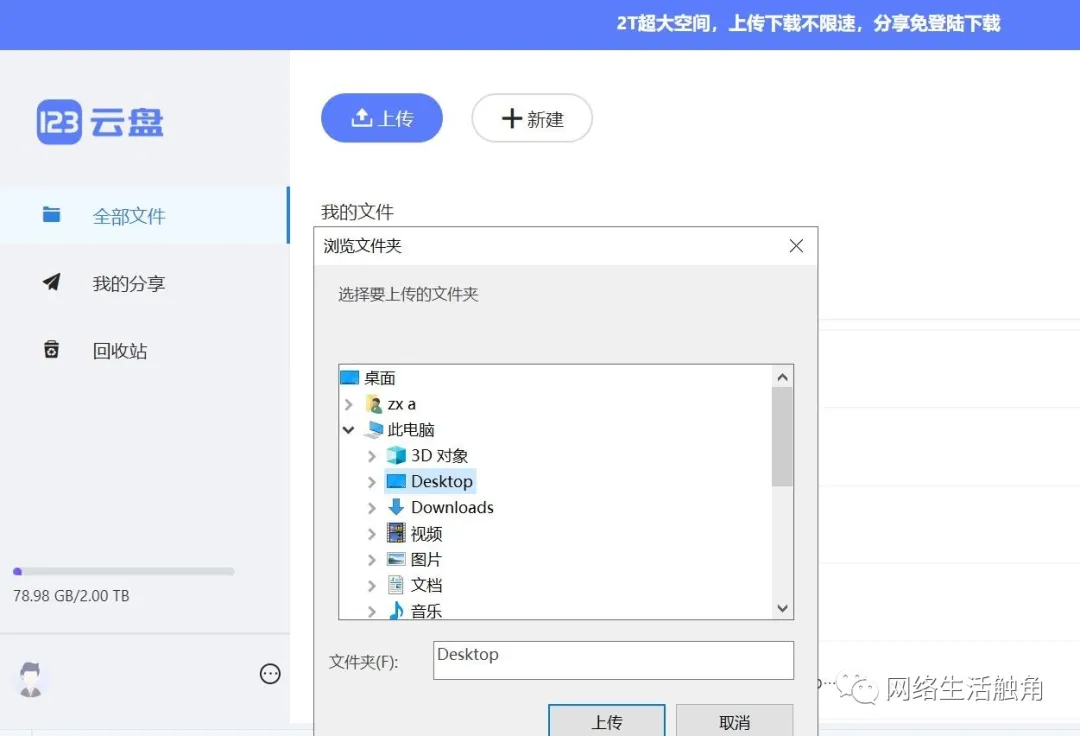
Task: Click the plus icon on 新建 button
Action: tap(511, 118)
